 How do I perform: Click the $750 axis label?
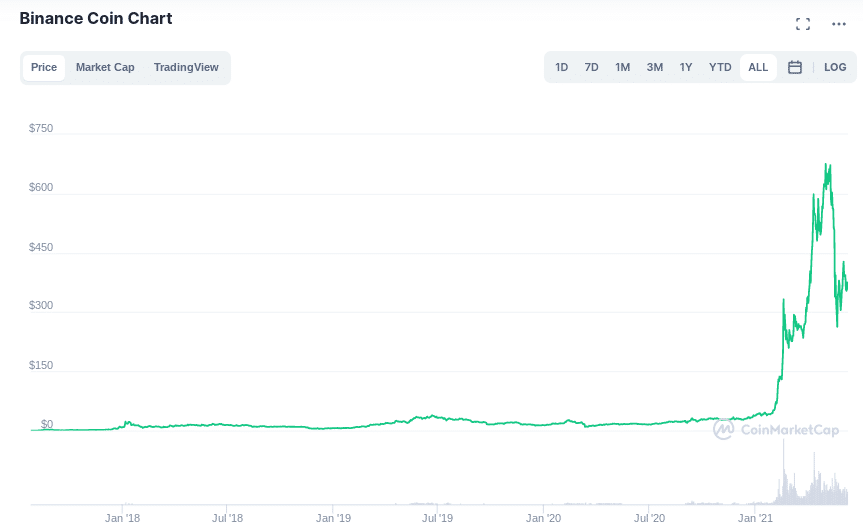pyautogui.click(x=41, y=128)
